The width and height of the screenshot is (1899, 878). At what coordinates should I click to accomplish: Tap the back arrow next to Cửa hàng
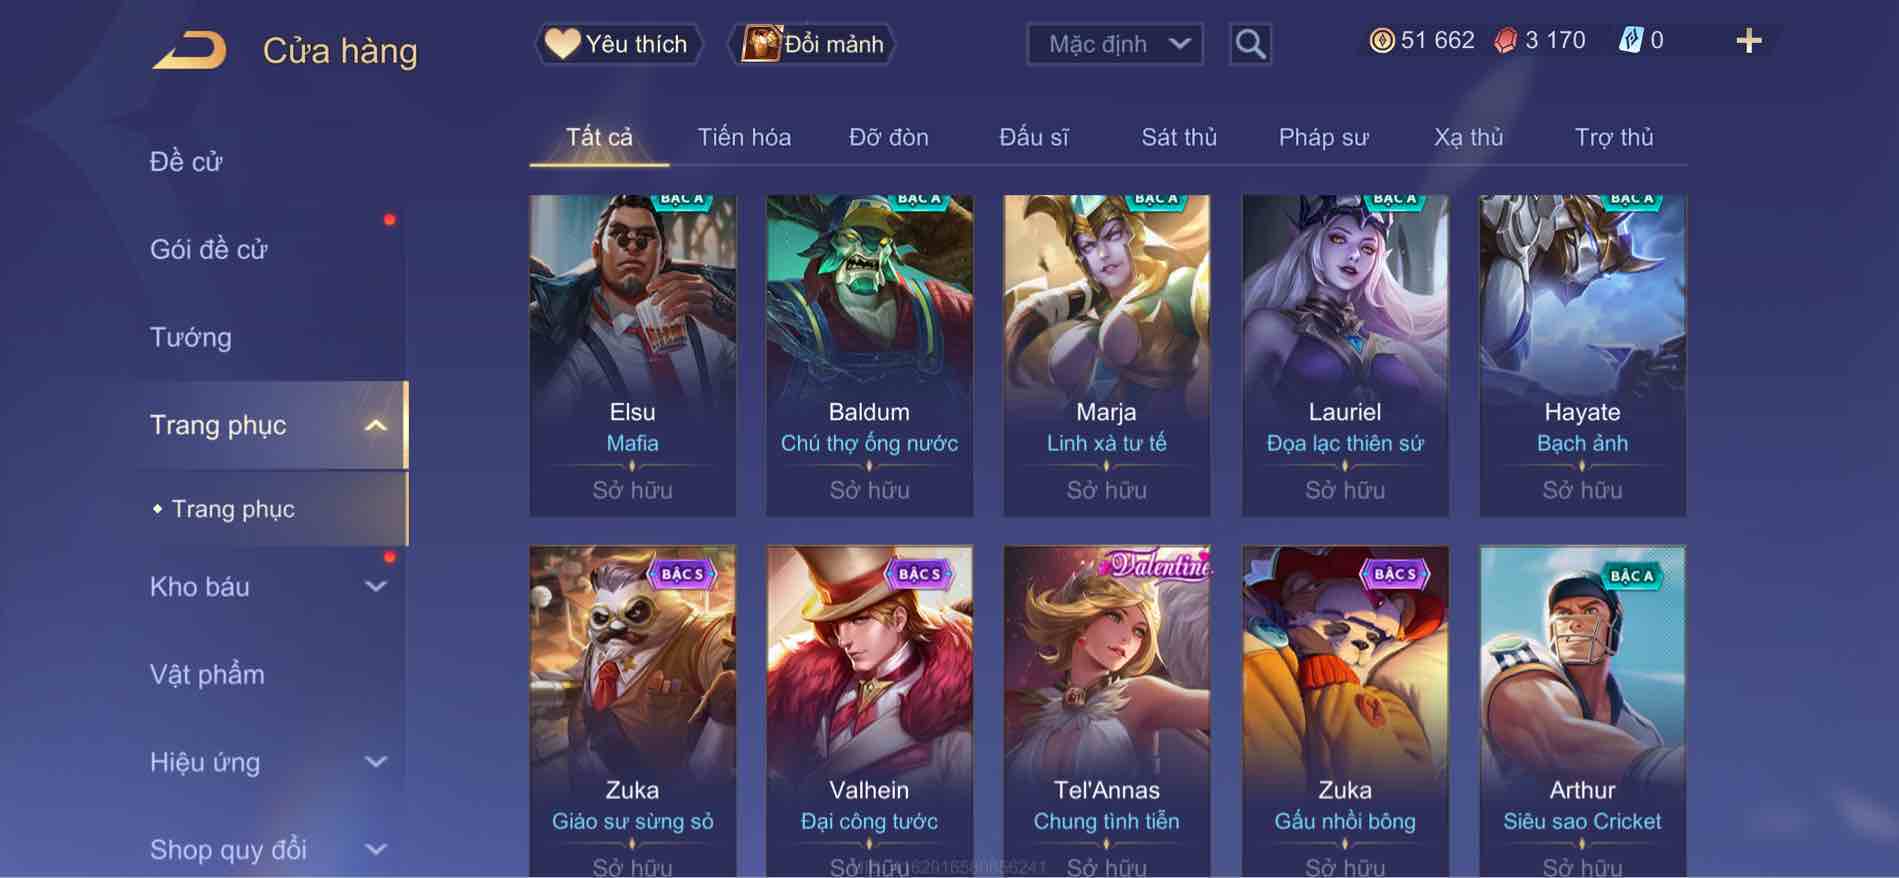190,50
